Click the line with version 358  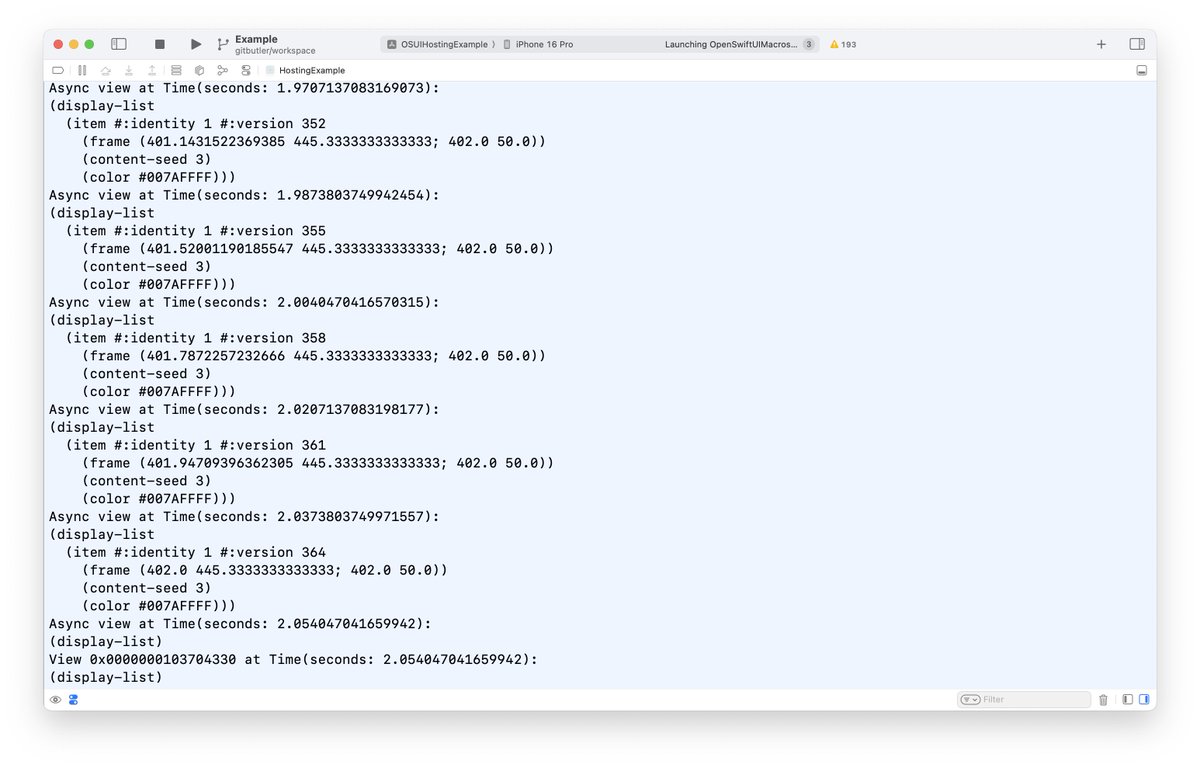[196, 338]
